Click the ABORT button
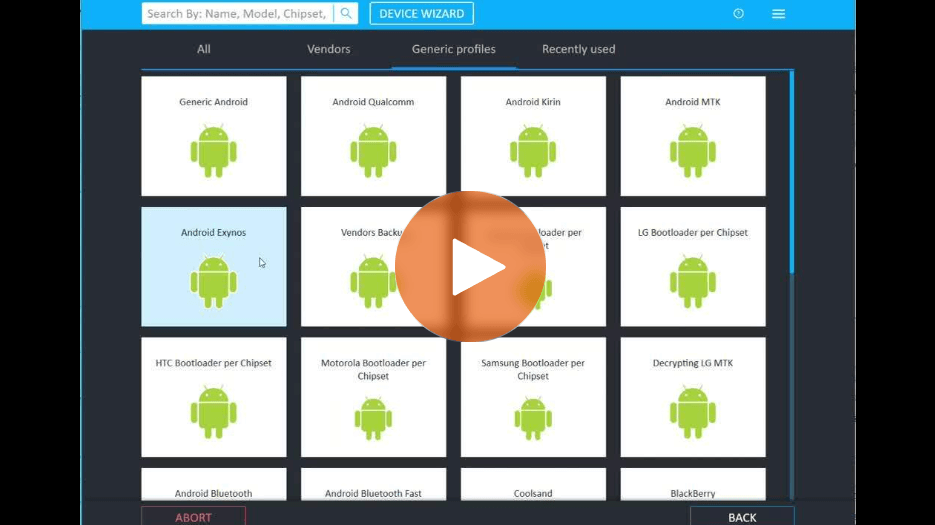 point(193,516)
